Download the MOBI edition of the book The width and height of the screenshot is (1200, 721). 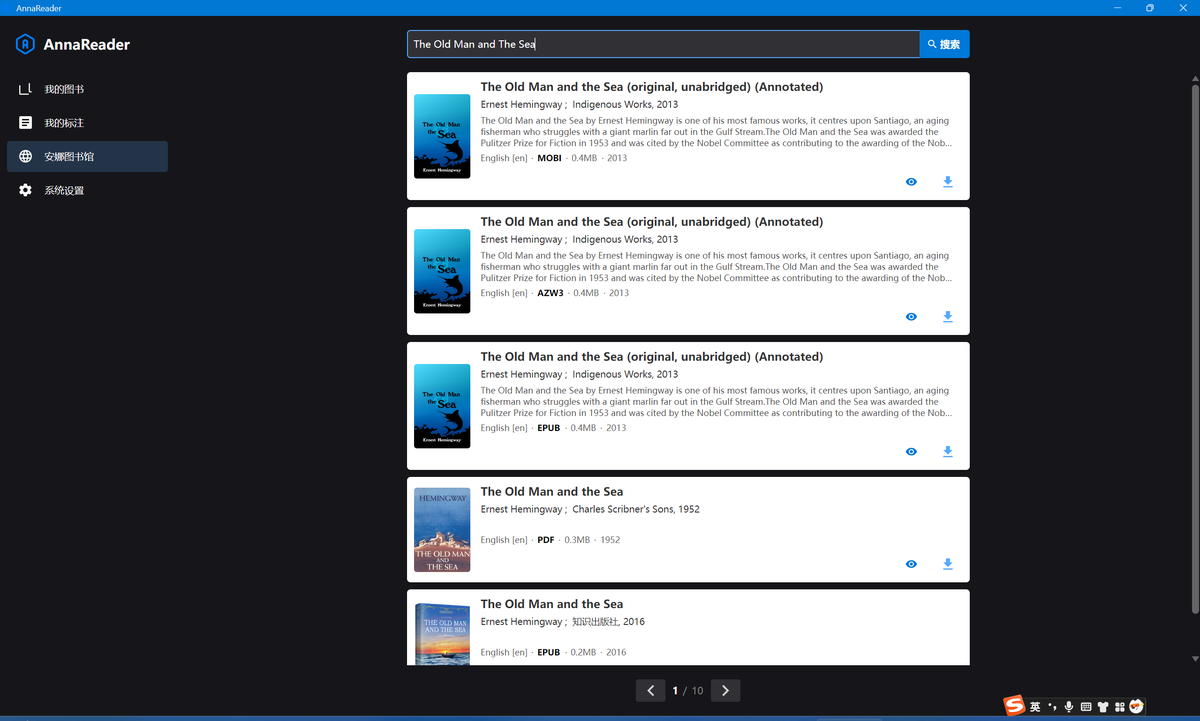pyautogui.click(x=948, y=182)
